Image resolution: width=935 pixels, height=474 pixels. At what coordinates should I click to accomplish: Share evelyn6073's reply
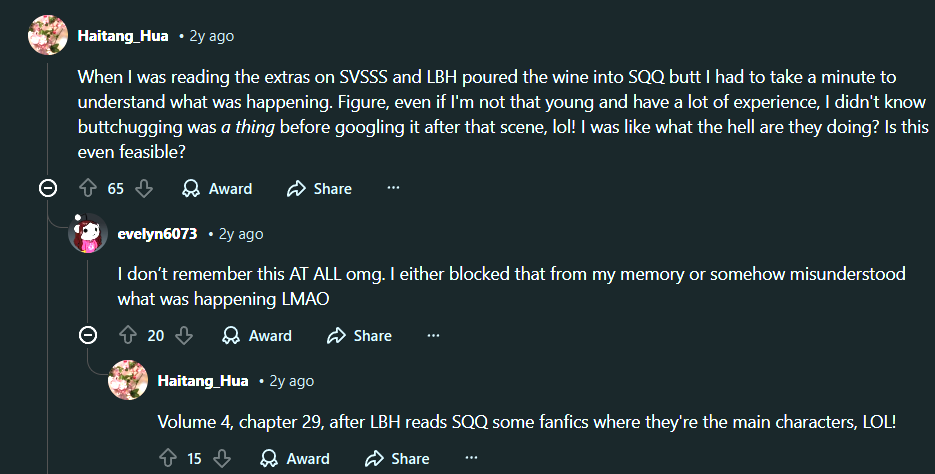[x=359, y=335]
